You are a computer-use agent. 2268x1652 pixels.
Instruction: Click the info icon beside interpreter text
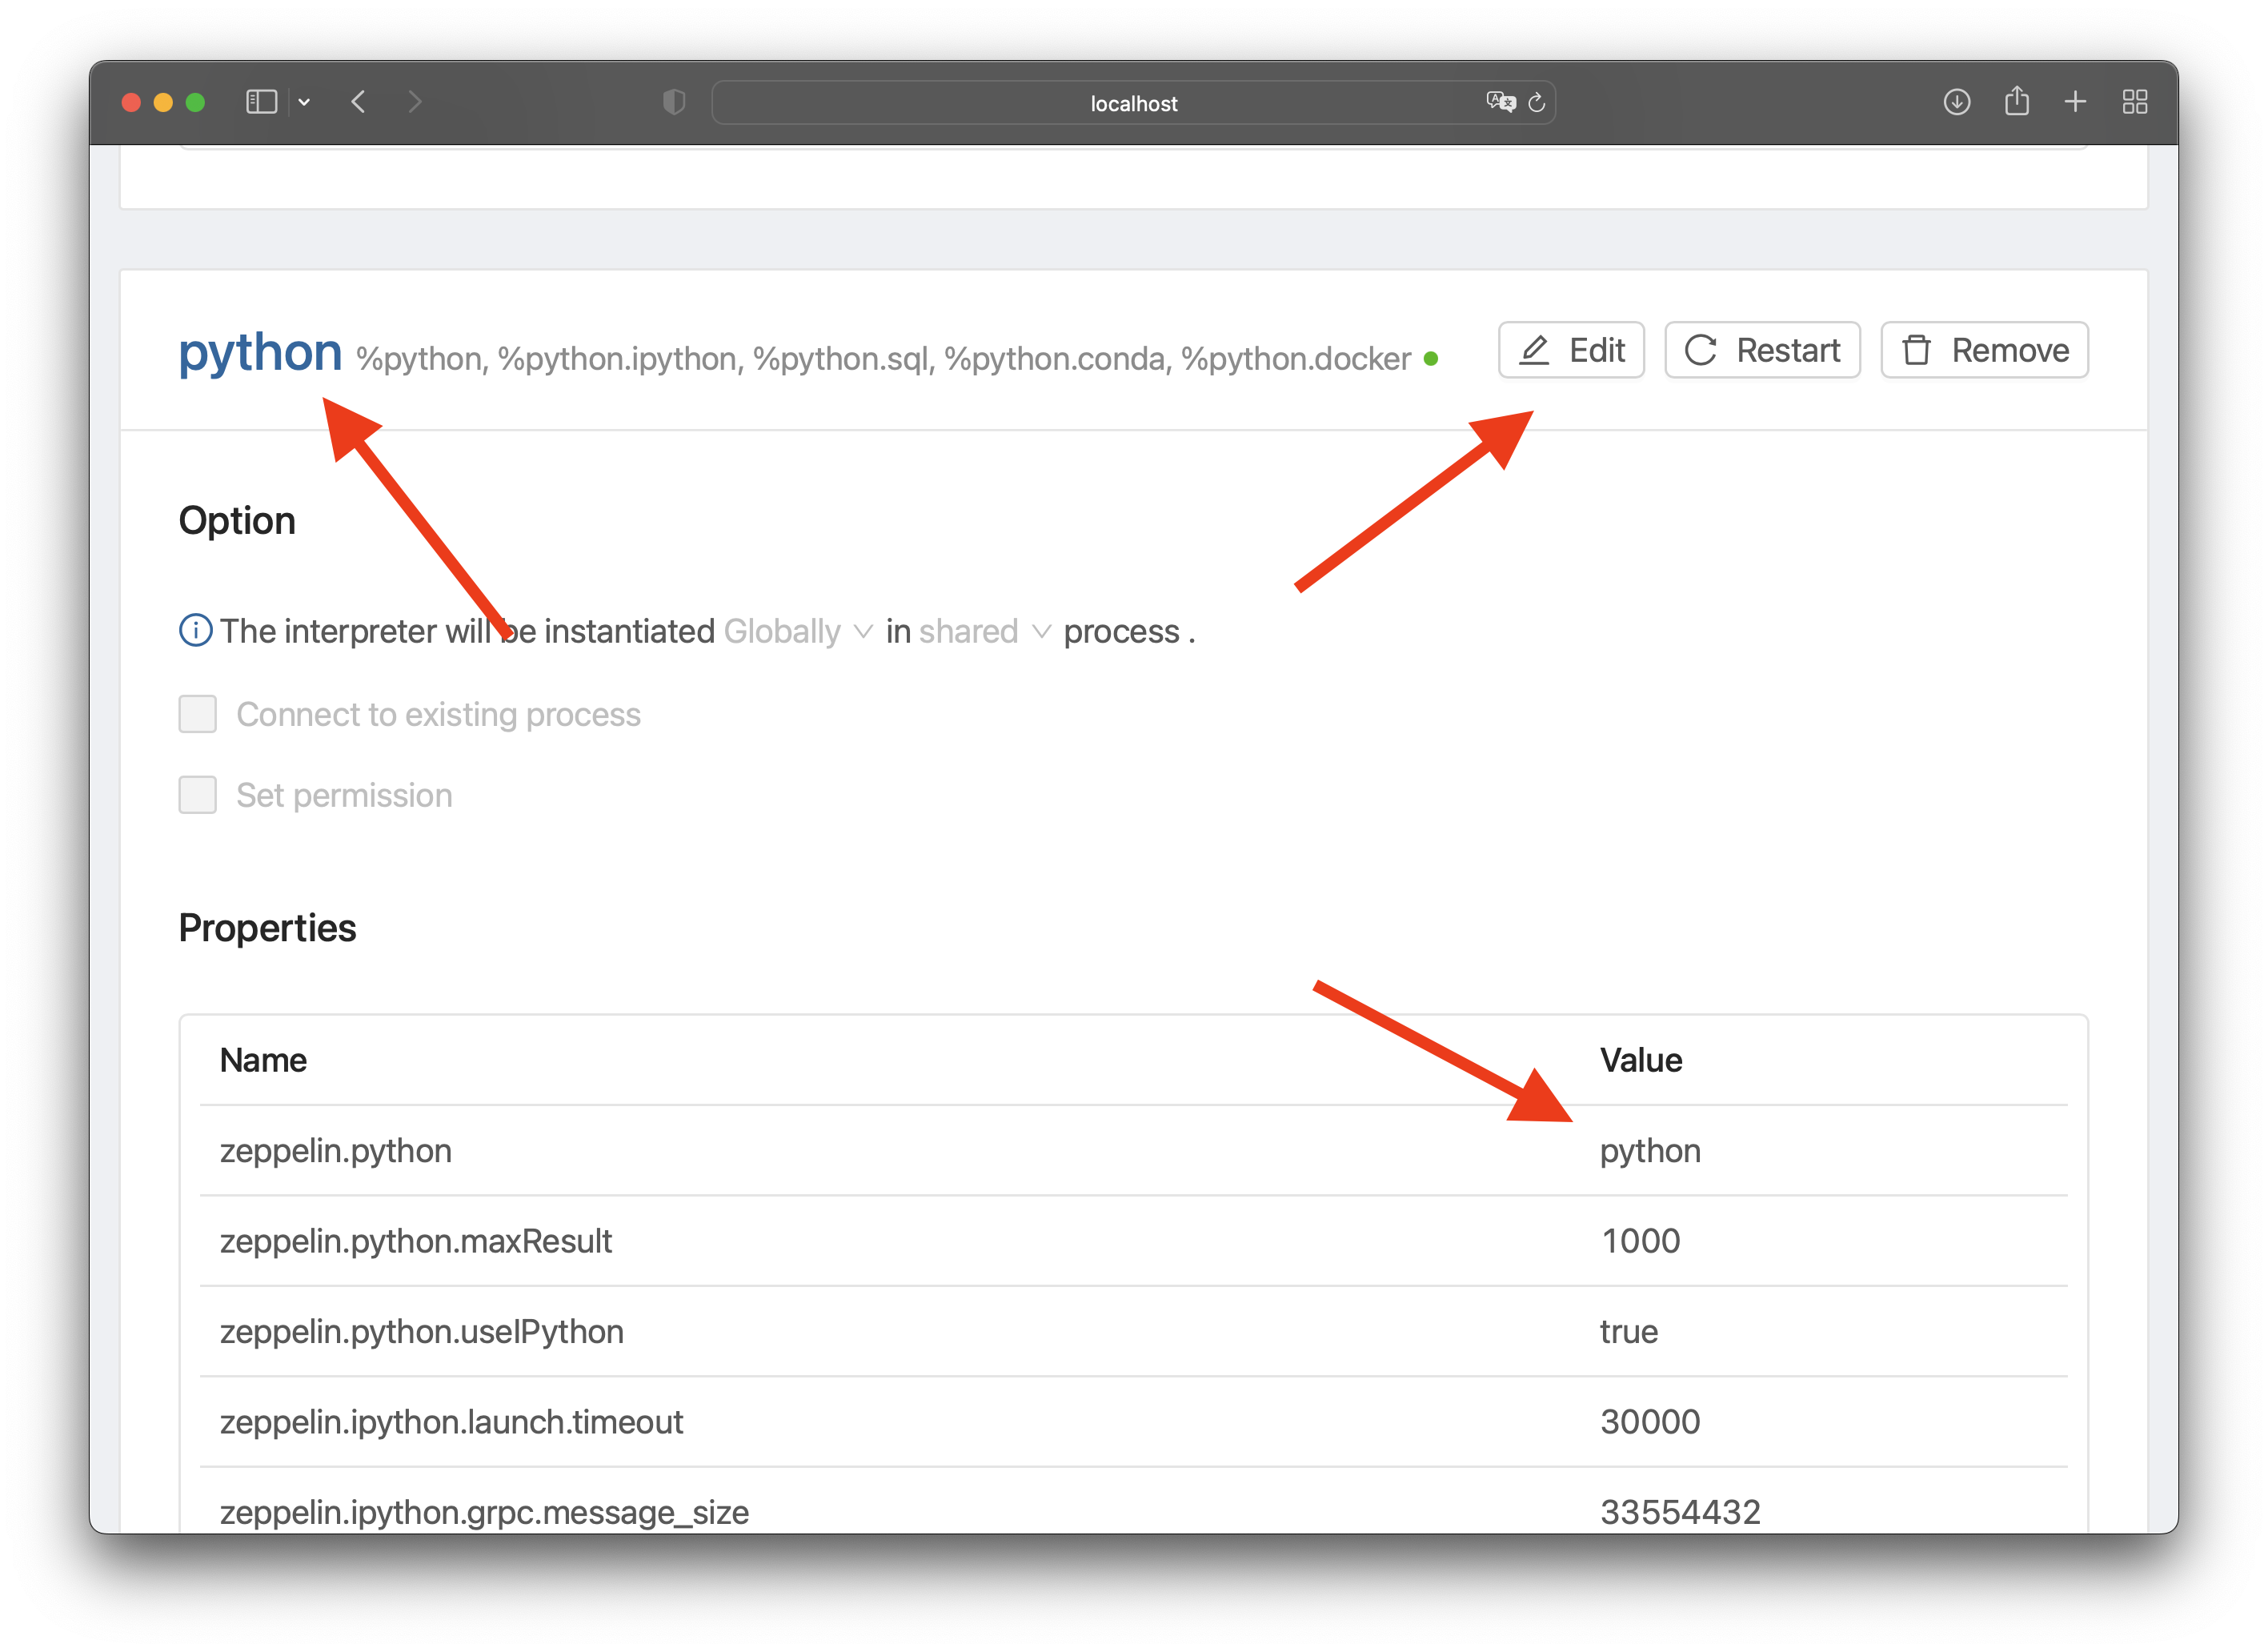[x=195, y=631]
